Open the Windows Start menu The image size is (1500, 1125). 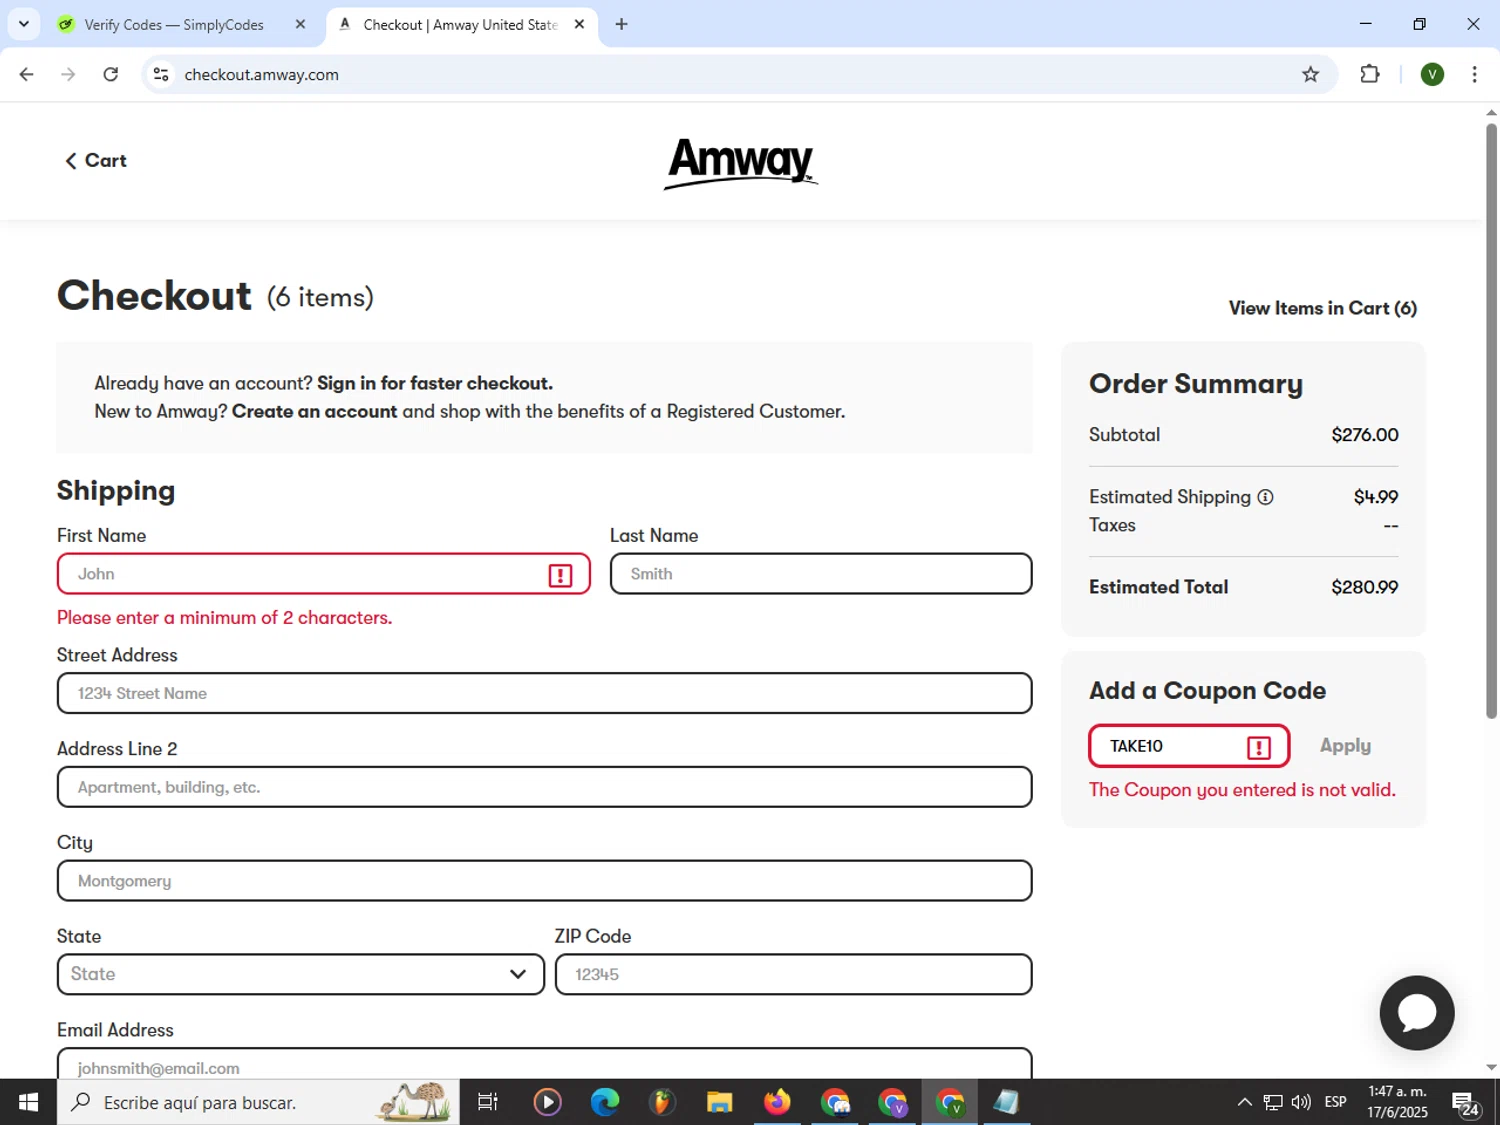pyautogui.click(x=28, y=1102)
